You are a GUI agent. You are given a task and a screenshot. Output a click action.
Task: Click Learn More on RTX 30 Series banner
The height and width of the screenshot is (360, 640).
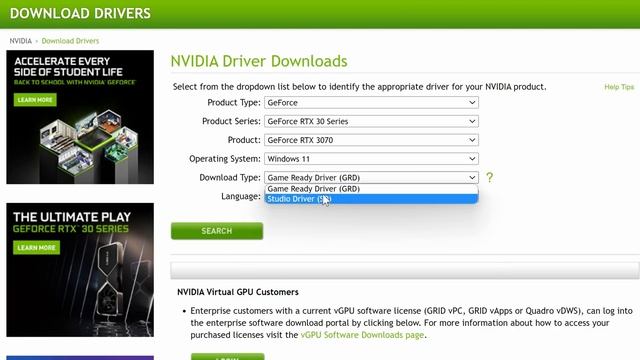pos(36,248)
